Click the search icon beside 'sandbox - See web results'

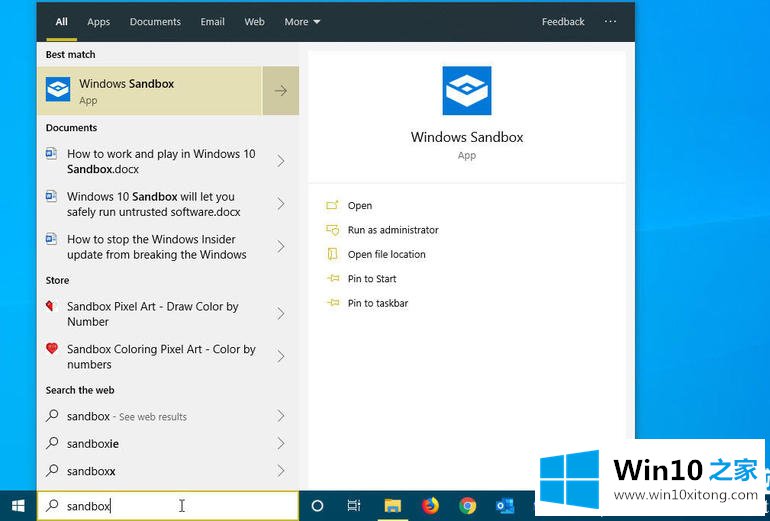pyautogui.click(x=52, y=416)
